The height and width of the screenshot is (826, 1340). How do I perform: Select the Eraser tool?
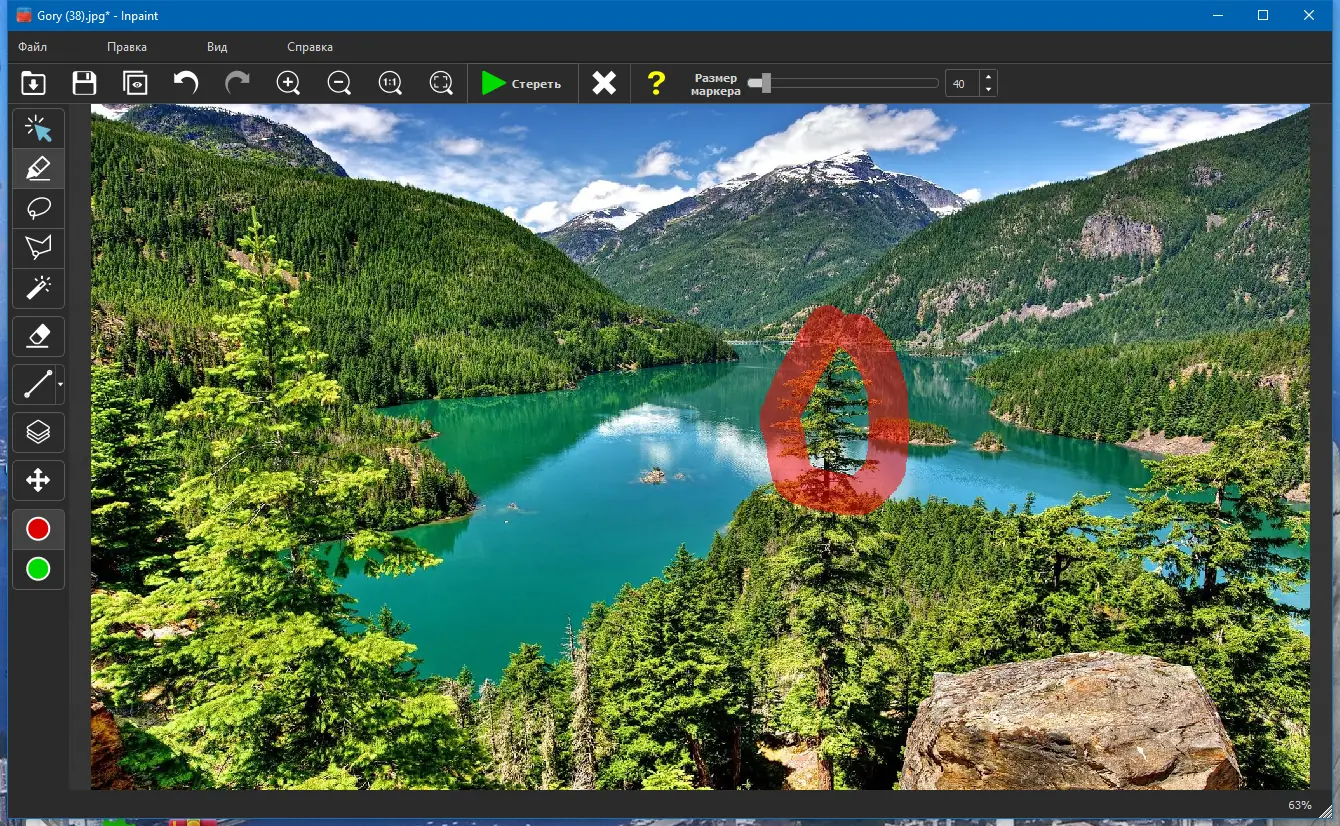[38, 336]
